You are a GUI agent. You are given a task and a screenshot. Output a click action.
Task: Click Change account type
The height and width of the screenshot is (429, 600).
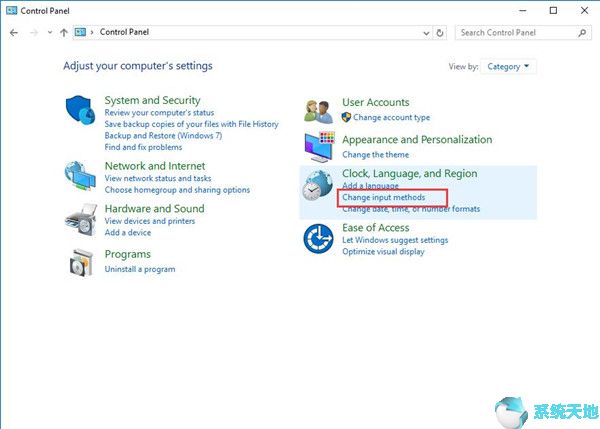tap(391, 117)
